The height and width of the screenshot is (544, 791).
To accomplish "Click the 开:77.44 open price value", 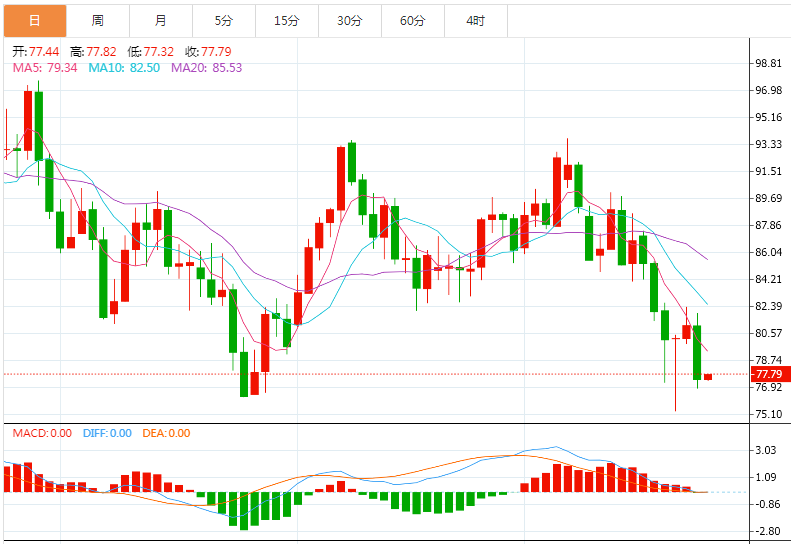I will (x=36, y=51).
